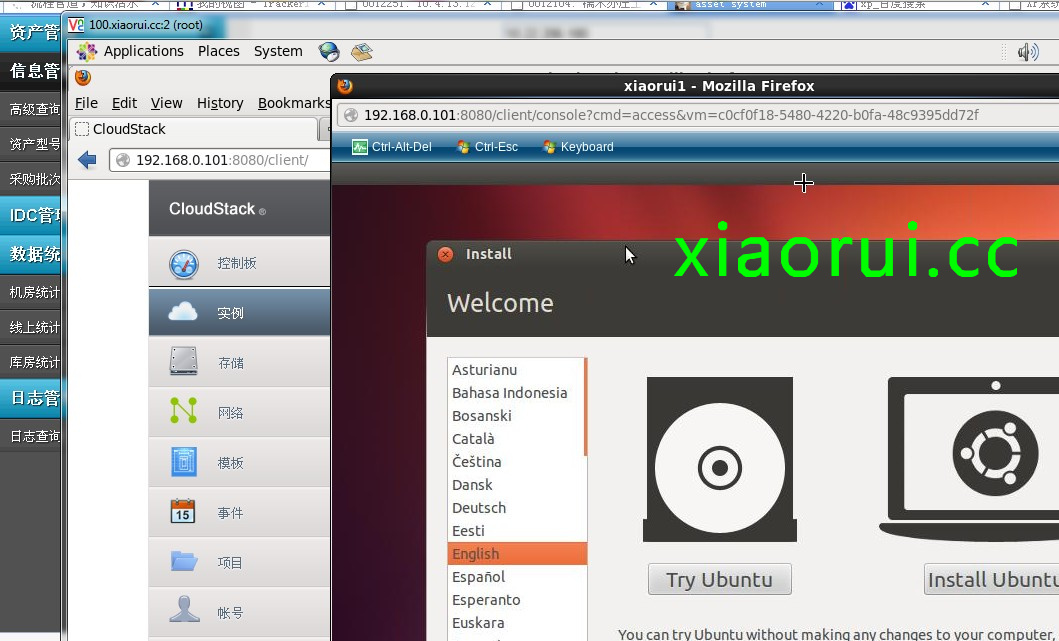Send Ctrl-Alt-Del to the VM console
This screenshot has height=641, width=1059.
coord(392,147)
